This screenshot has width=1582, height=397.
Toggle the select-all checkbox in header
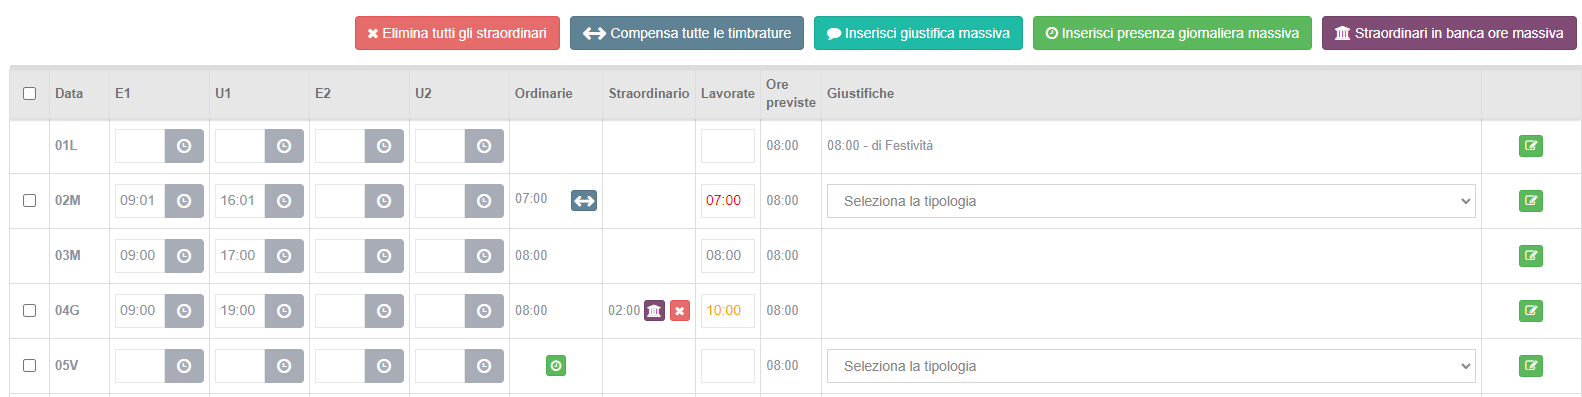point(30,93)
